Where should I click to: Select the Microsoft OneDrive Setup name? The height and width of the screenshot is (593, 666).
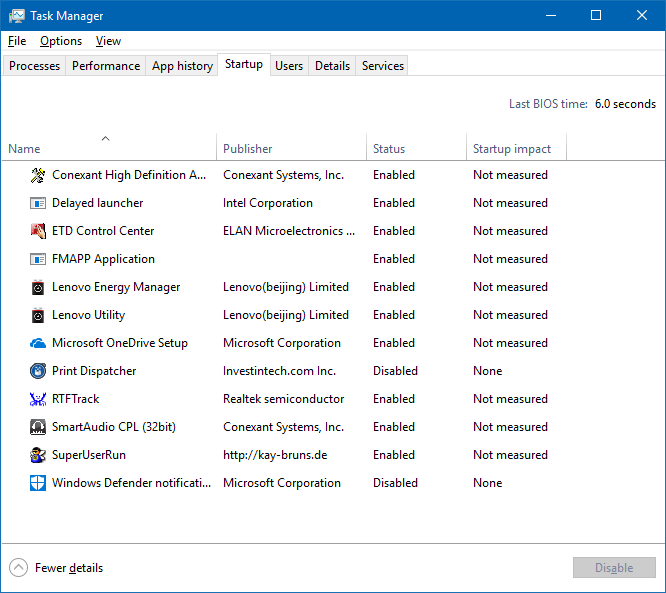point(120,343)
